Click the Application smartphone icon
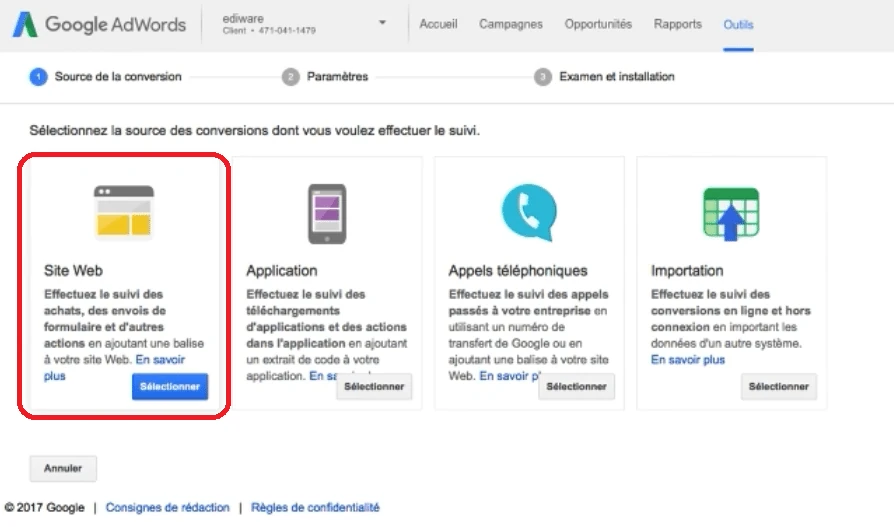894x527 pixels. tap(327, 213)
